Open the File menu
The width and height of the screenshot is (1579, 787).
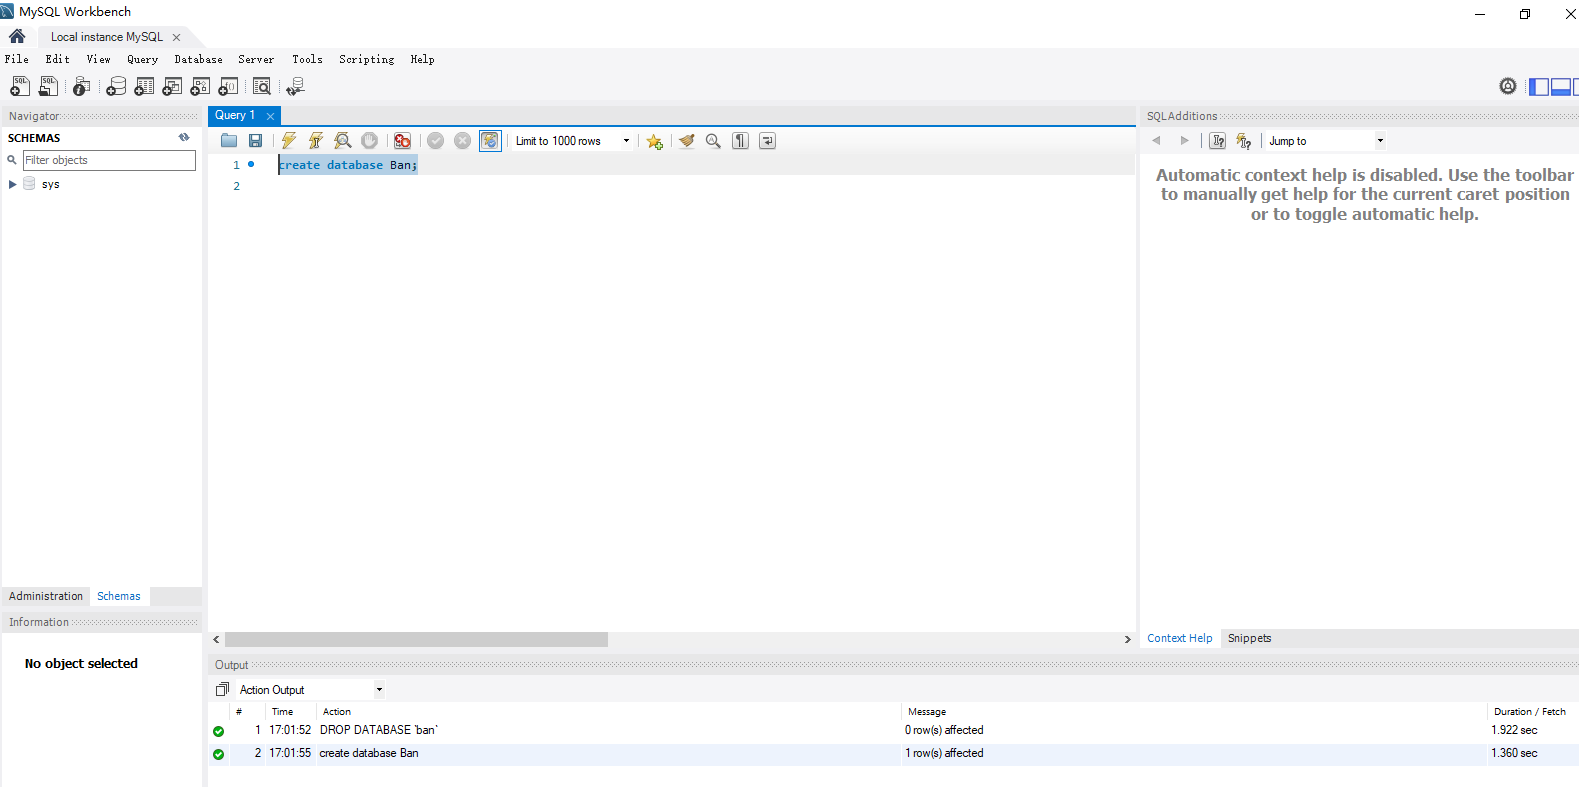pyautogui.click(x=17, y=59)
